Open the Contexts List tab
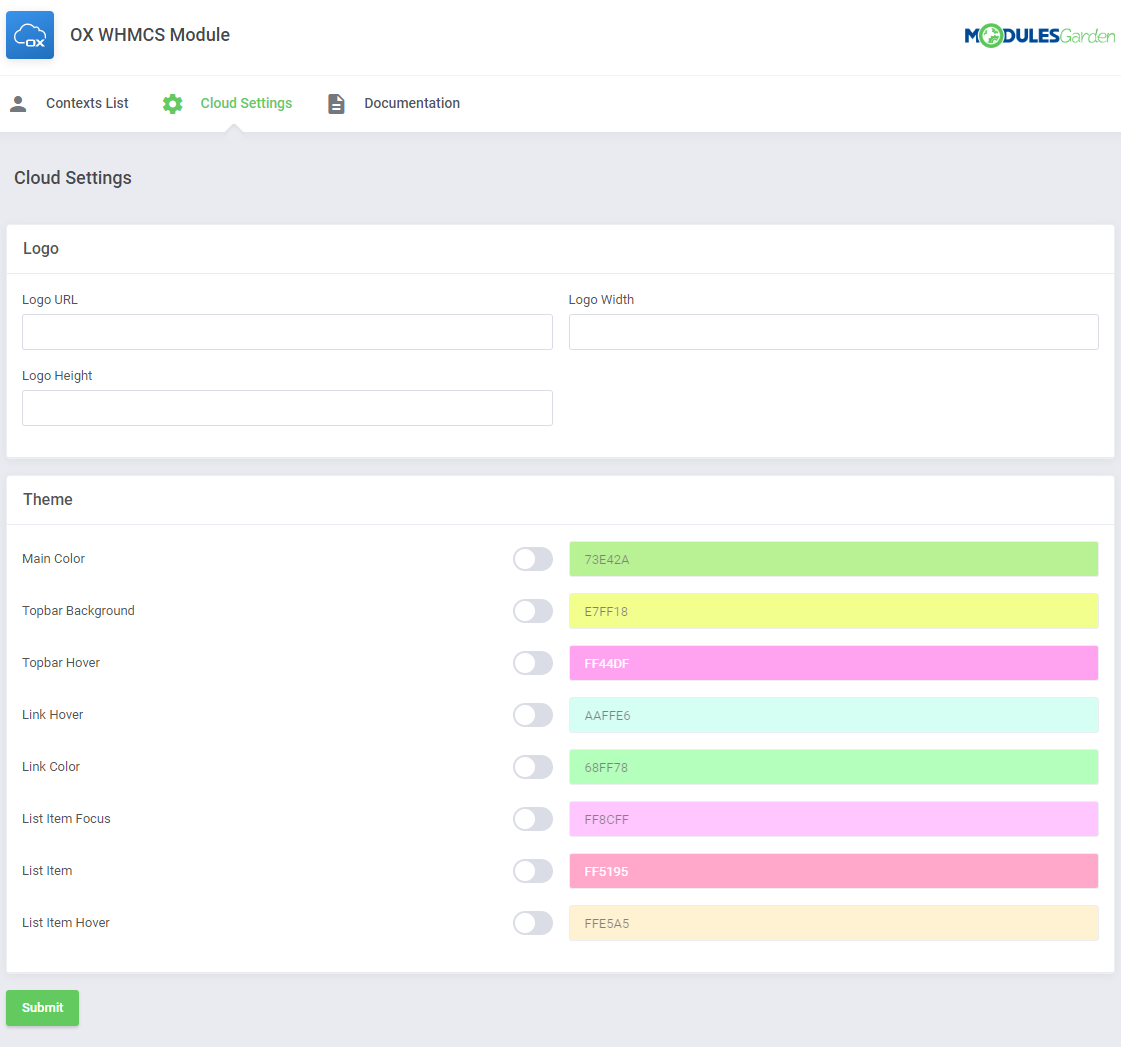 [x=87, y=104]
